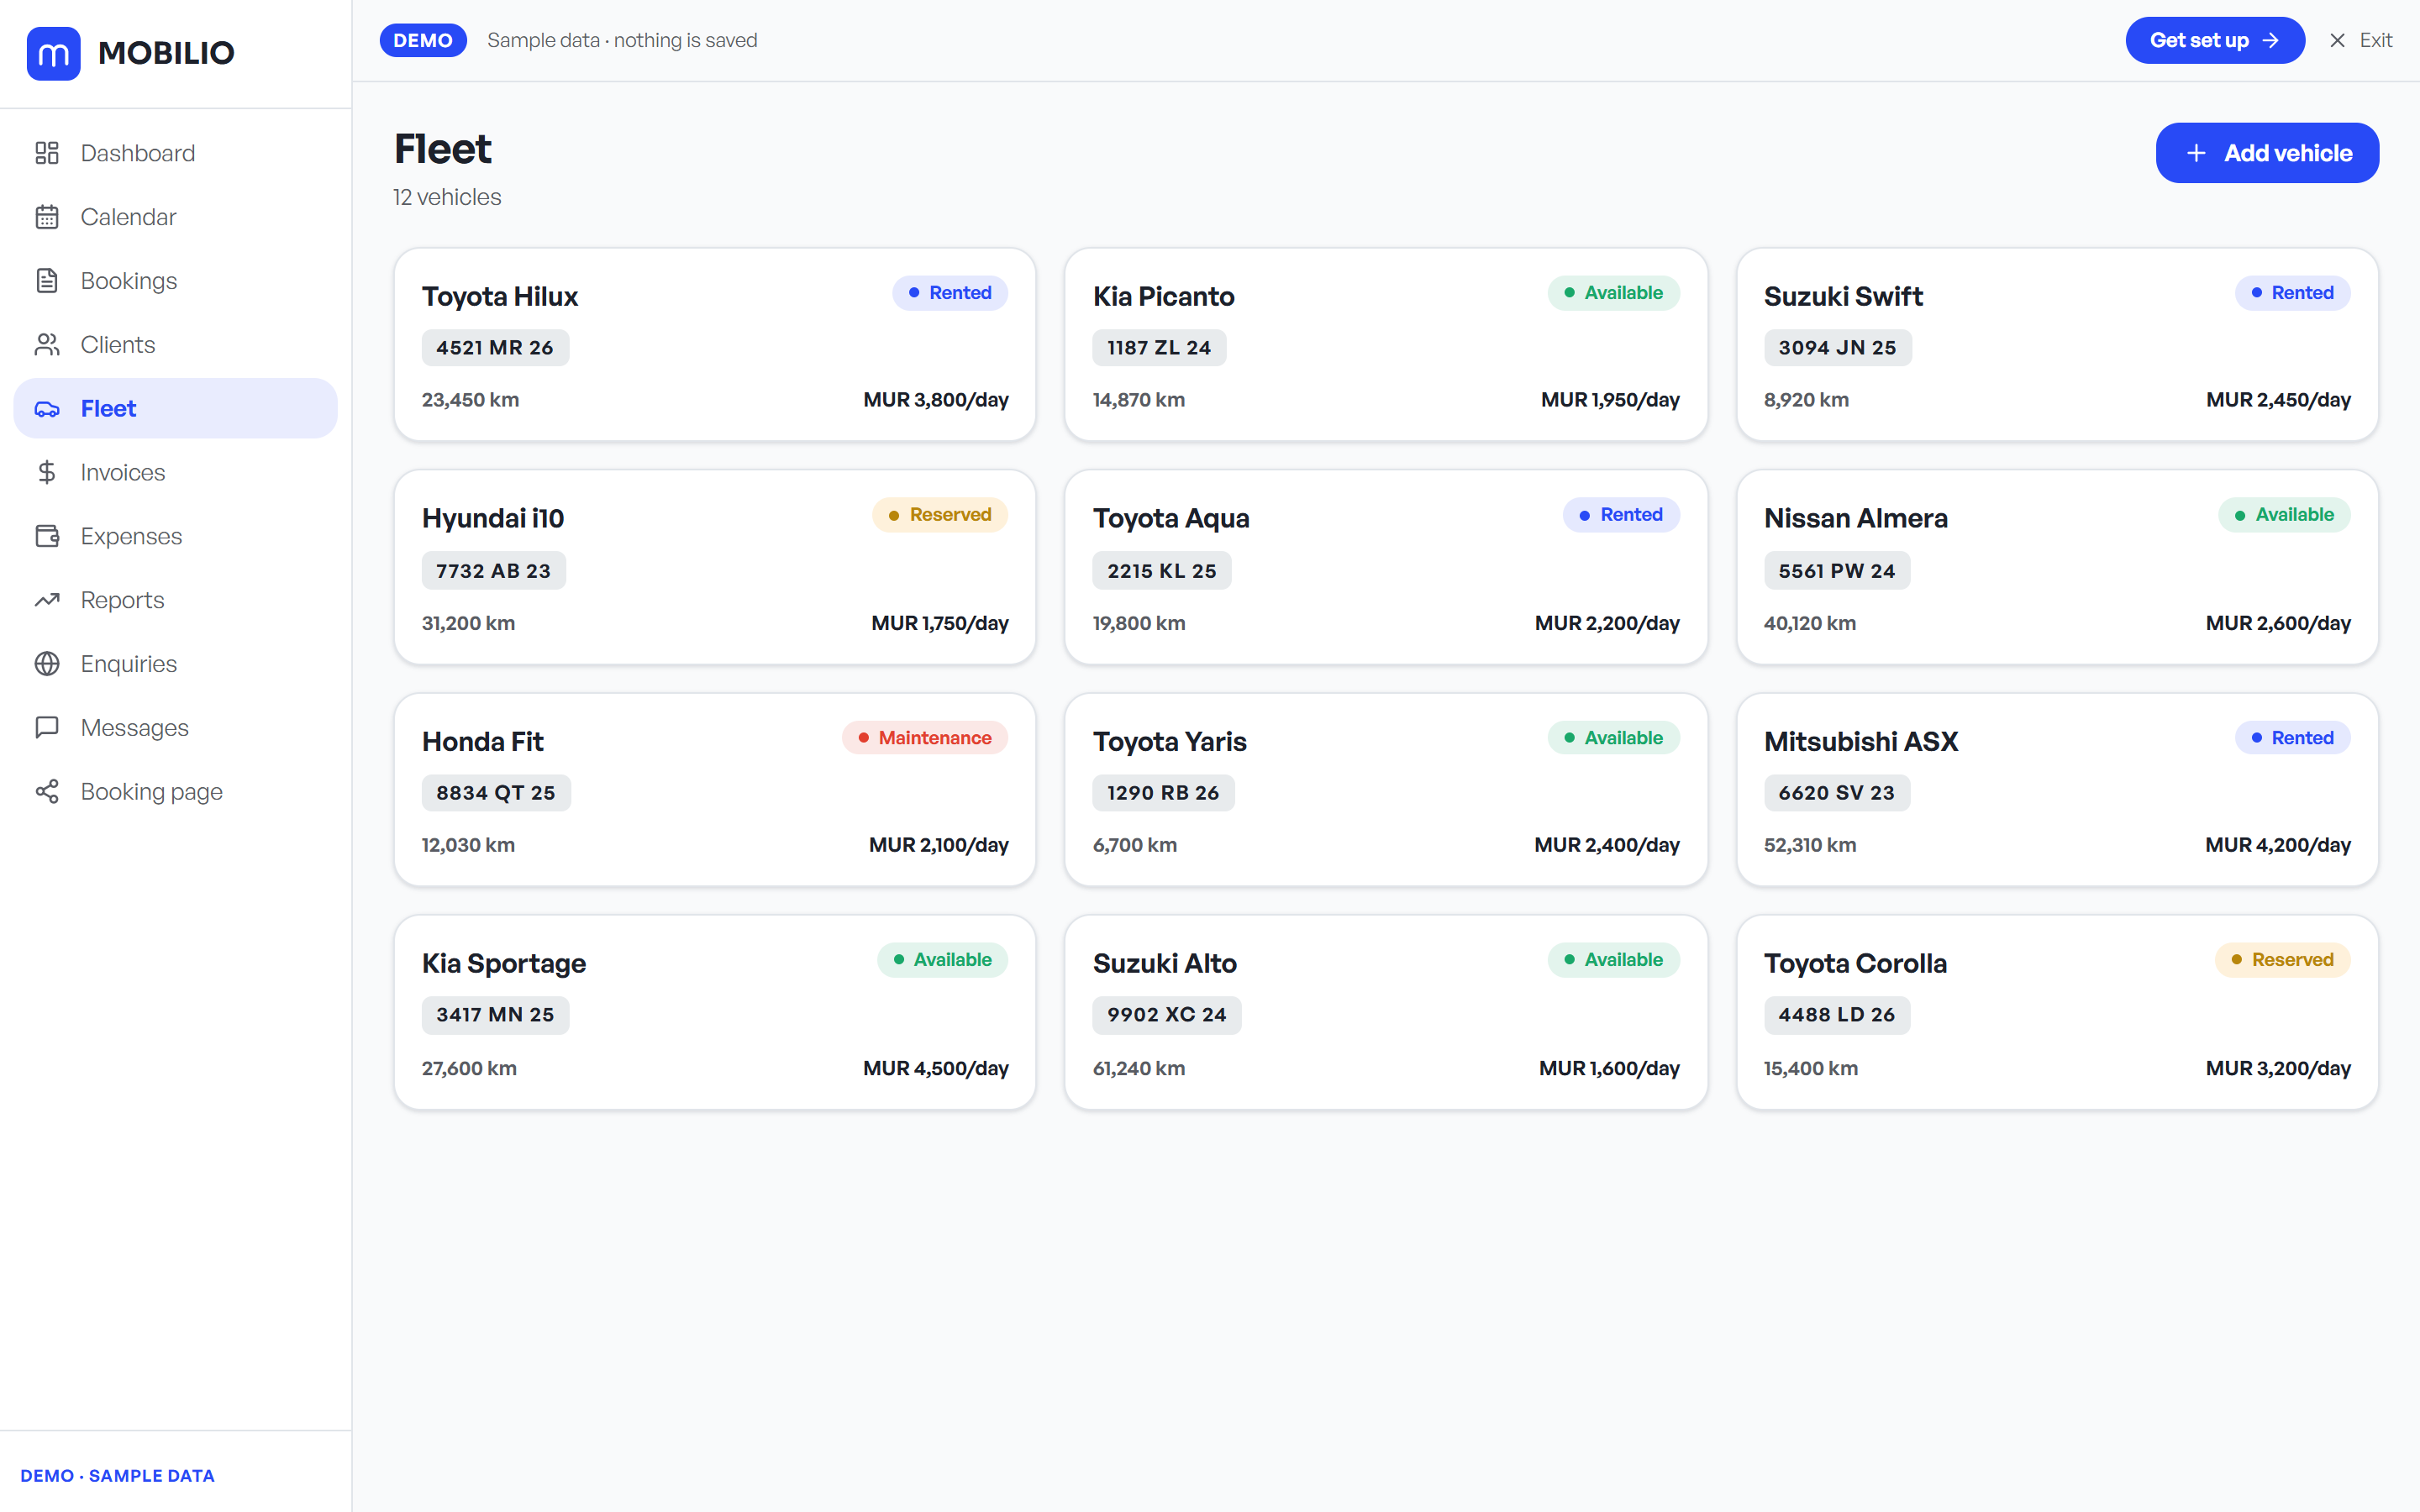This screenshot has width=2420, height=1512.
Task: Click the Sample data nothing is saved notice
Action: pos(622,40)
